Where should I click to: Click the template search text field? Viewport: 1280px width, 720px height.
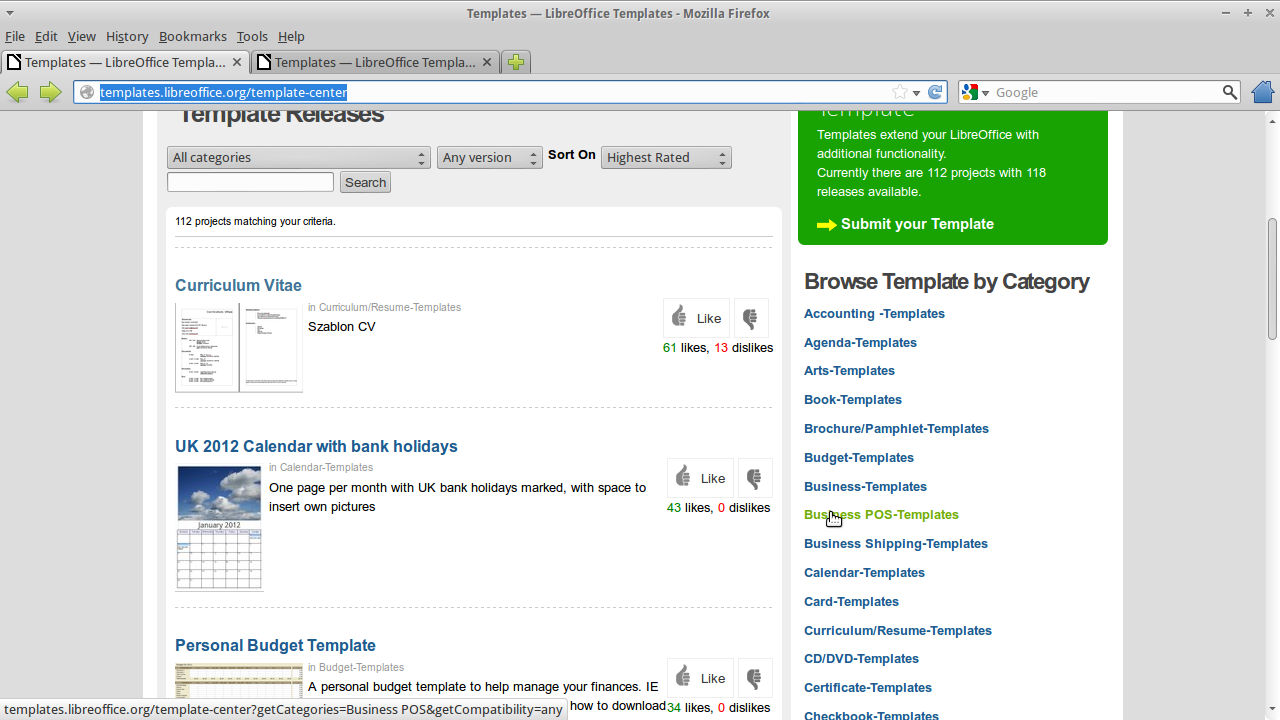pos(250,182)
